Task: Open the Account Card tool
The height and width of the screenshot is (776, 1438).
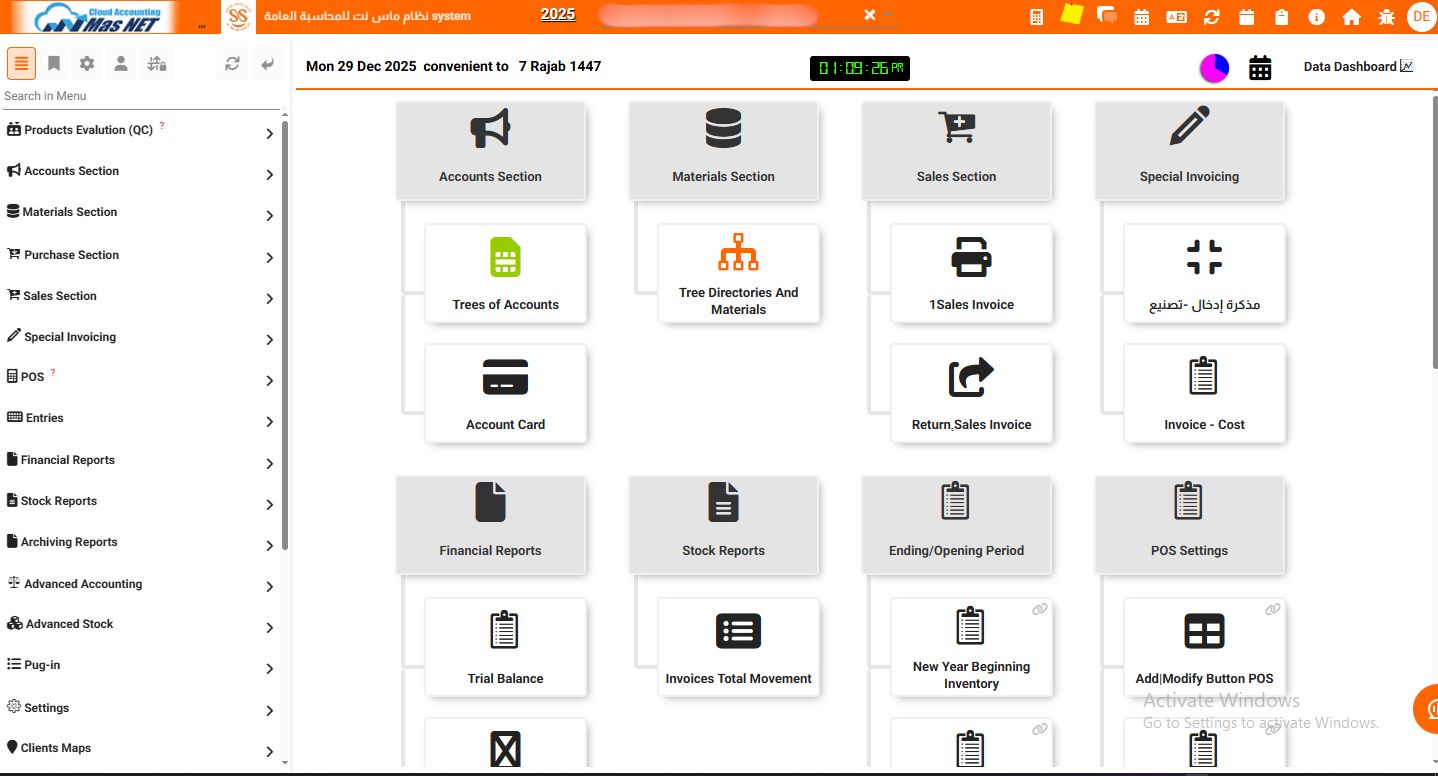Action: coord(505,393)
